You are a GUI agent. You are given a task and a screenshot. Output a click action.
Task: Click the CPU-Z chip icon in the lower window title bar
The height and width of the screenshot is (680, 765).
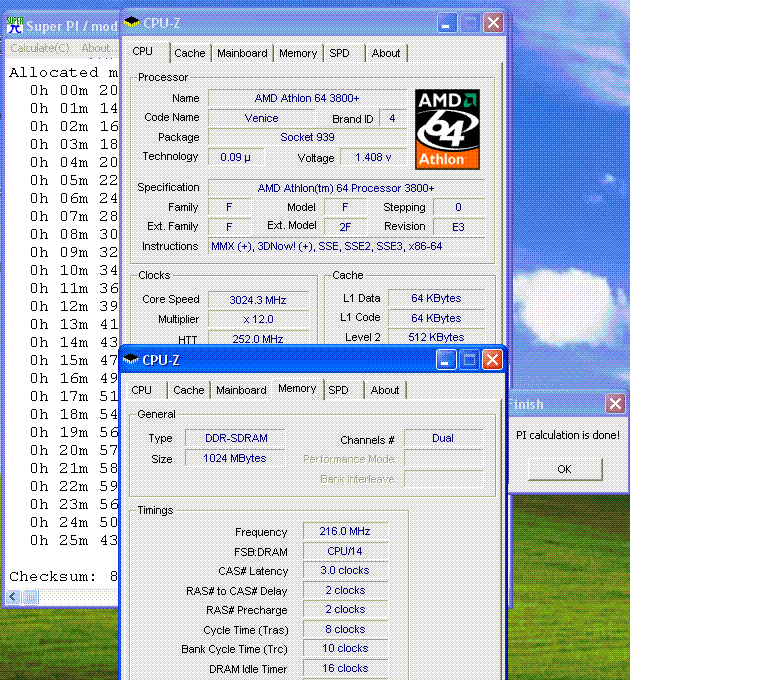click(x=130, y=360)
